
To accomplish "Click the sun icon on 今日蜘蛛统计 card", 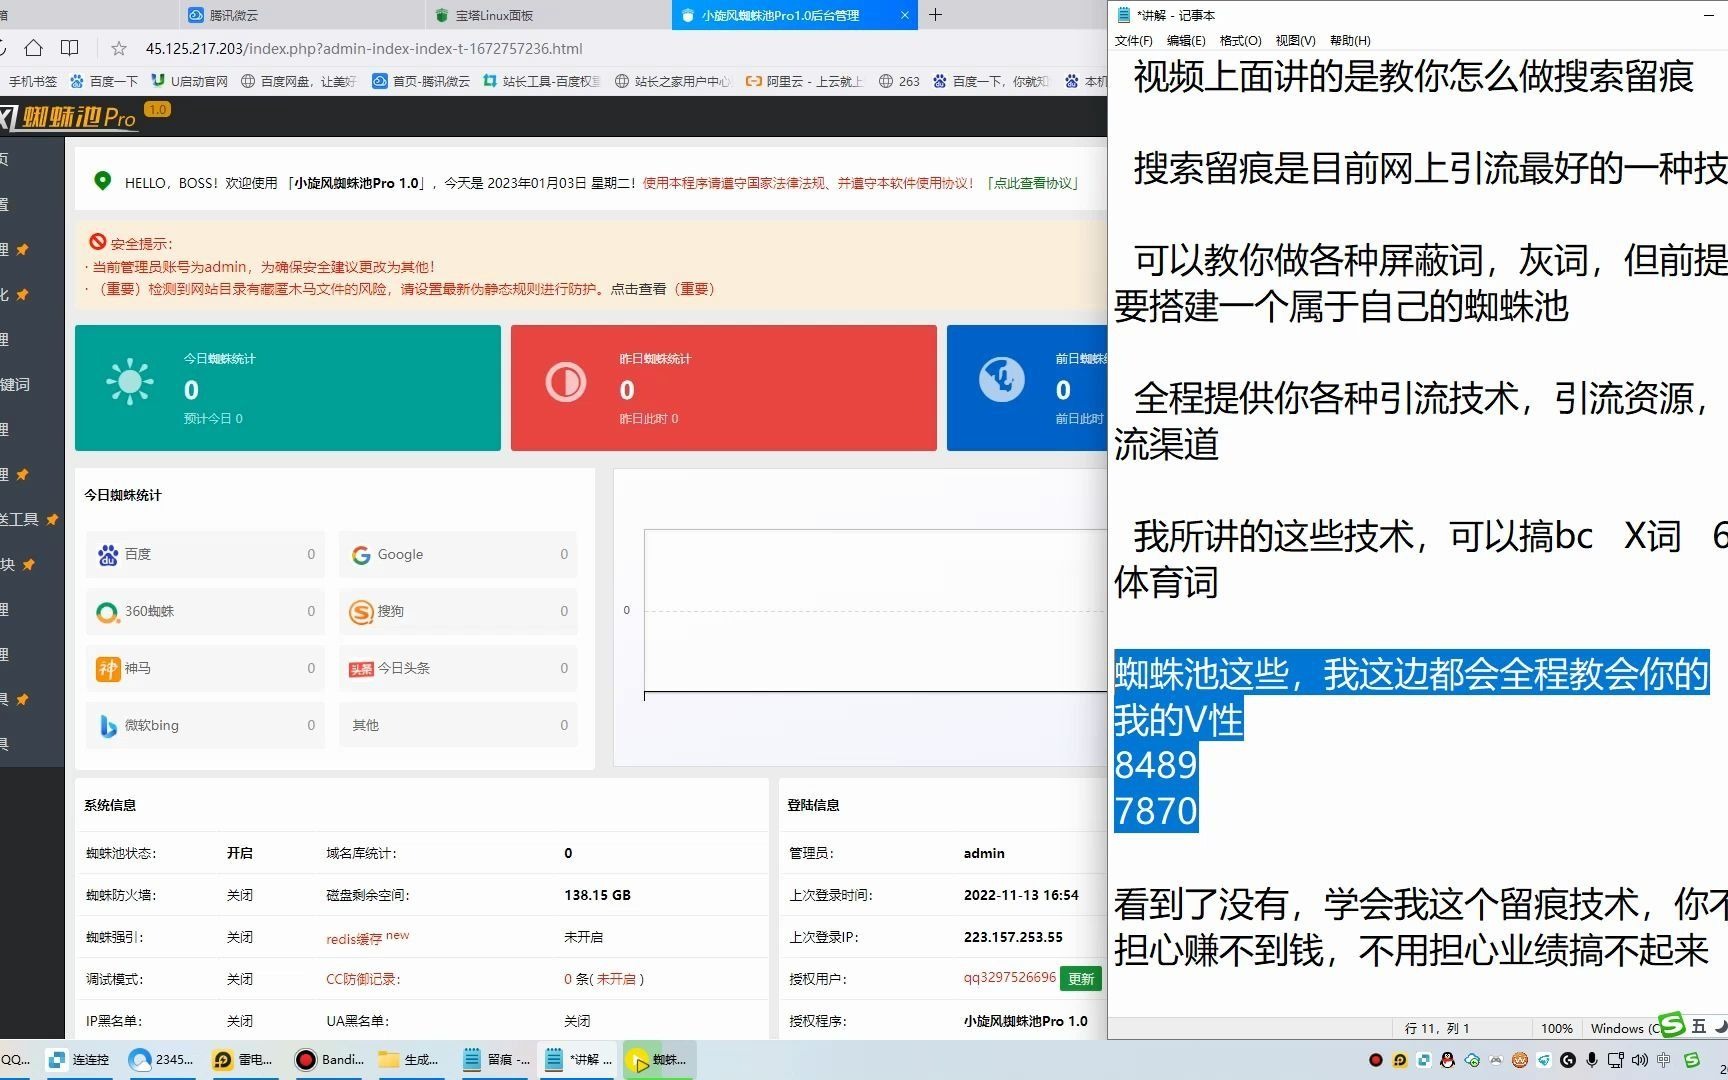I will [130, 382].
